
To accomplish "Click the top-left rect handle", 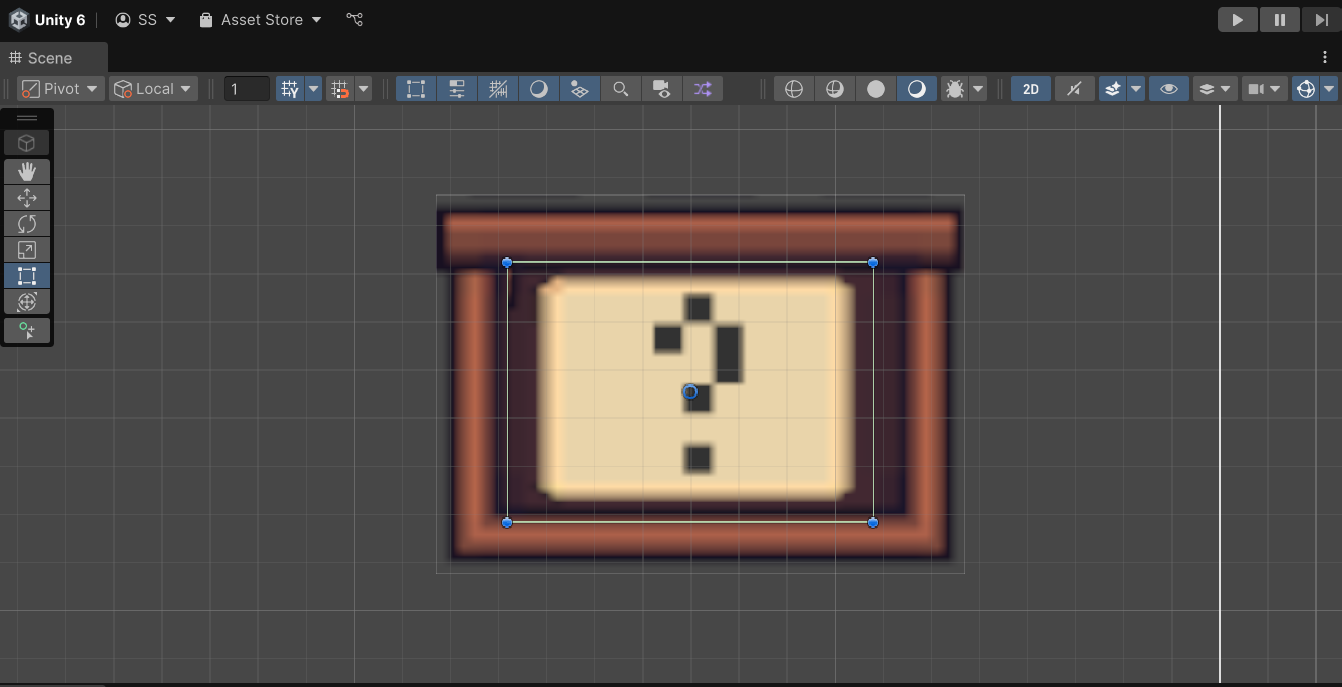I will pyautogui.click(x=507, y=262).
